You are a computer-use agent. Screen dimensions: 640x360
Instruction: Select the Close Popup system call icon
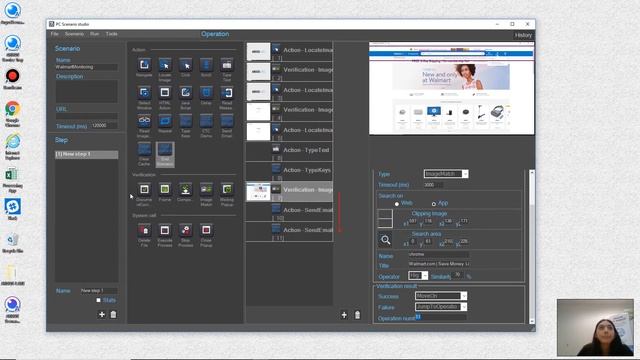pyautogui.click(x=206, y=230)
